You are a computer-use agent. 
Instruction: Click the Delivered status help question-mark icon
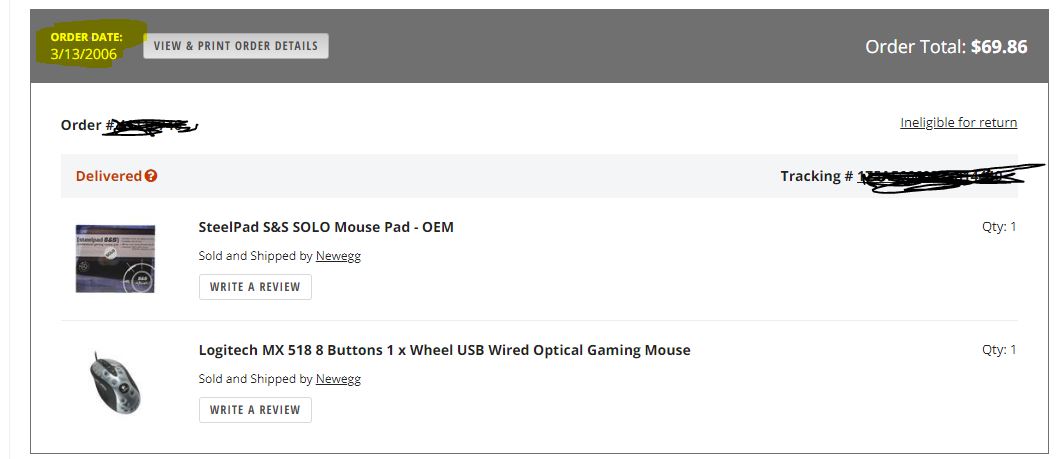[151, 176]
